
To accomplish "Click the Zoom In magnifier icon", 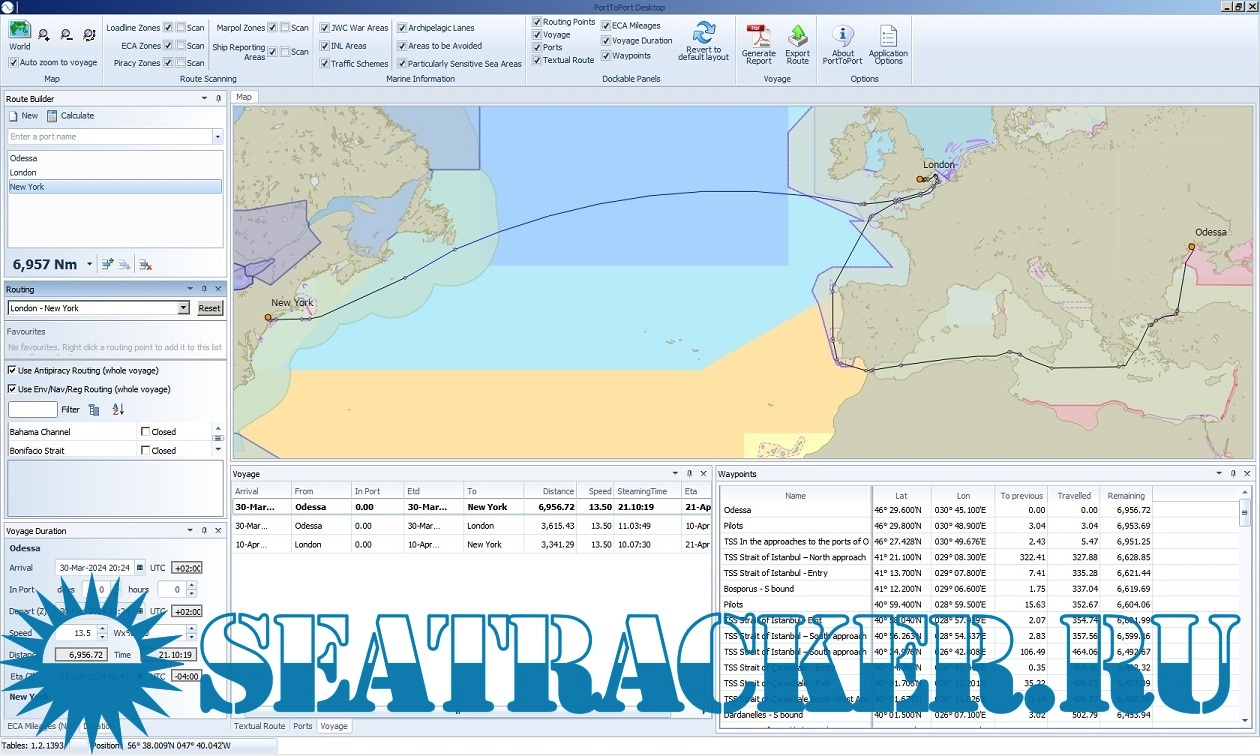I will click(44, 33).
